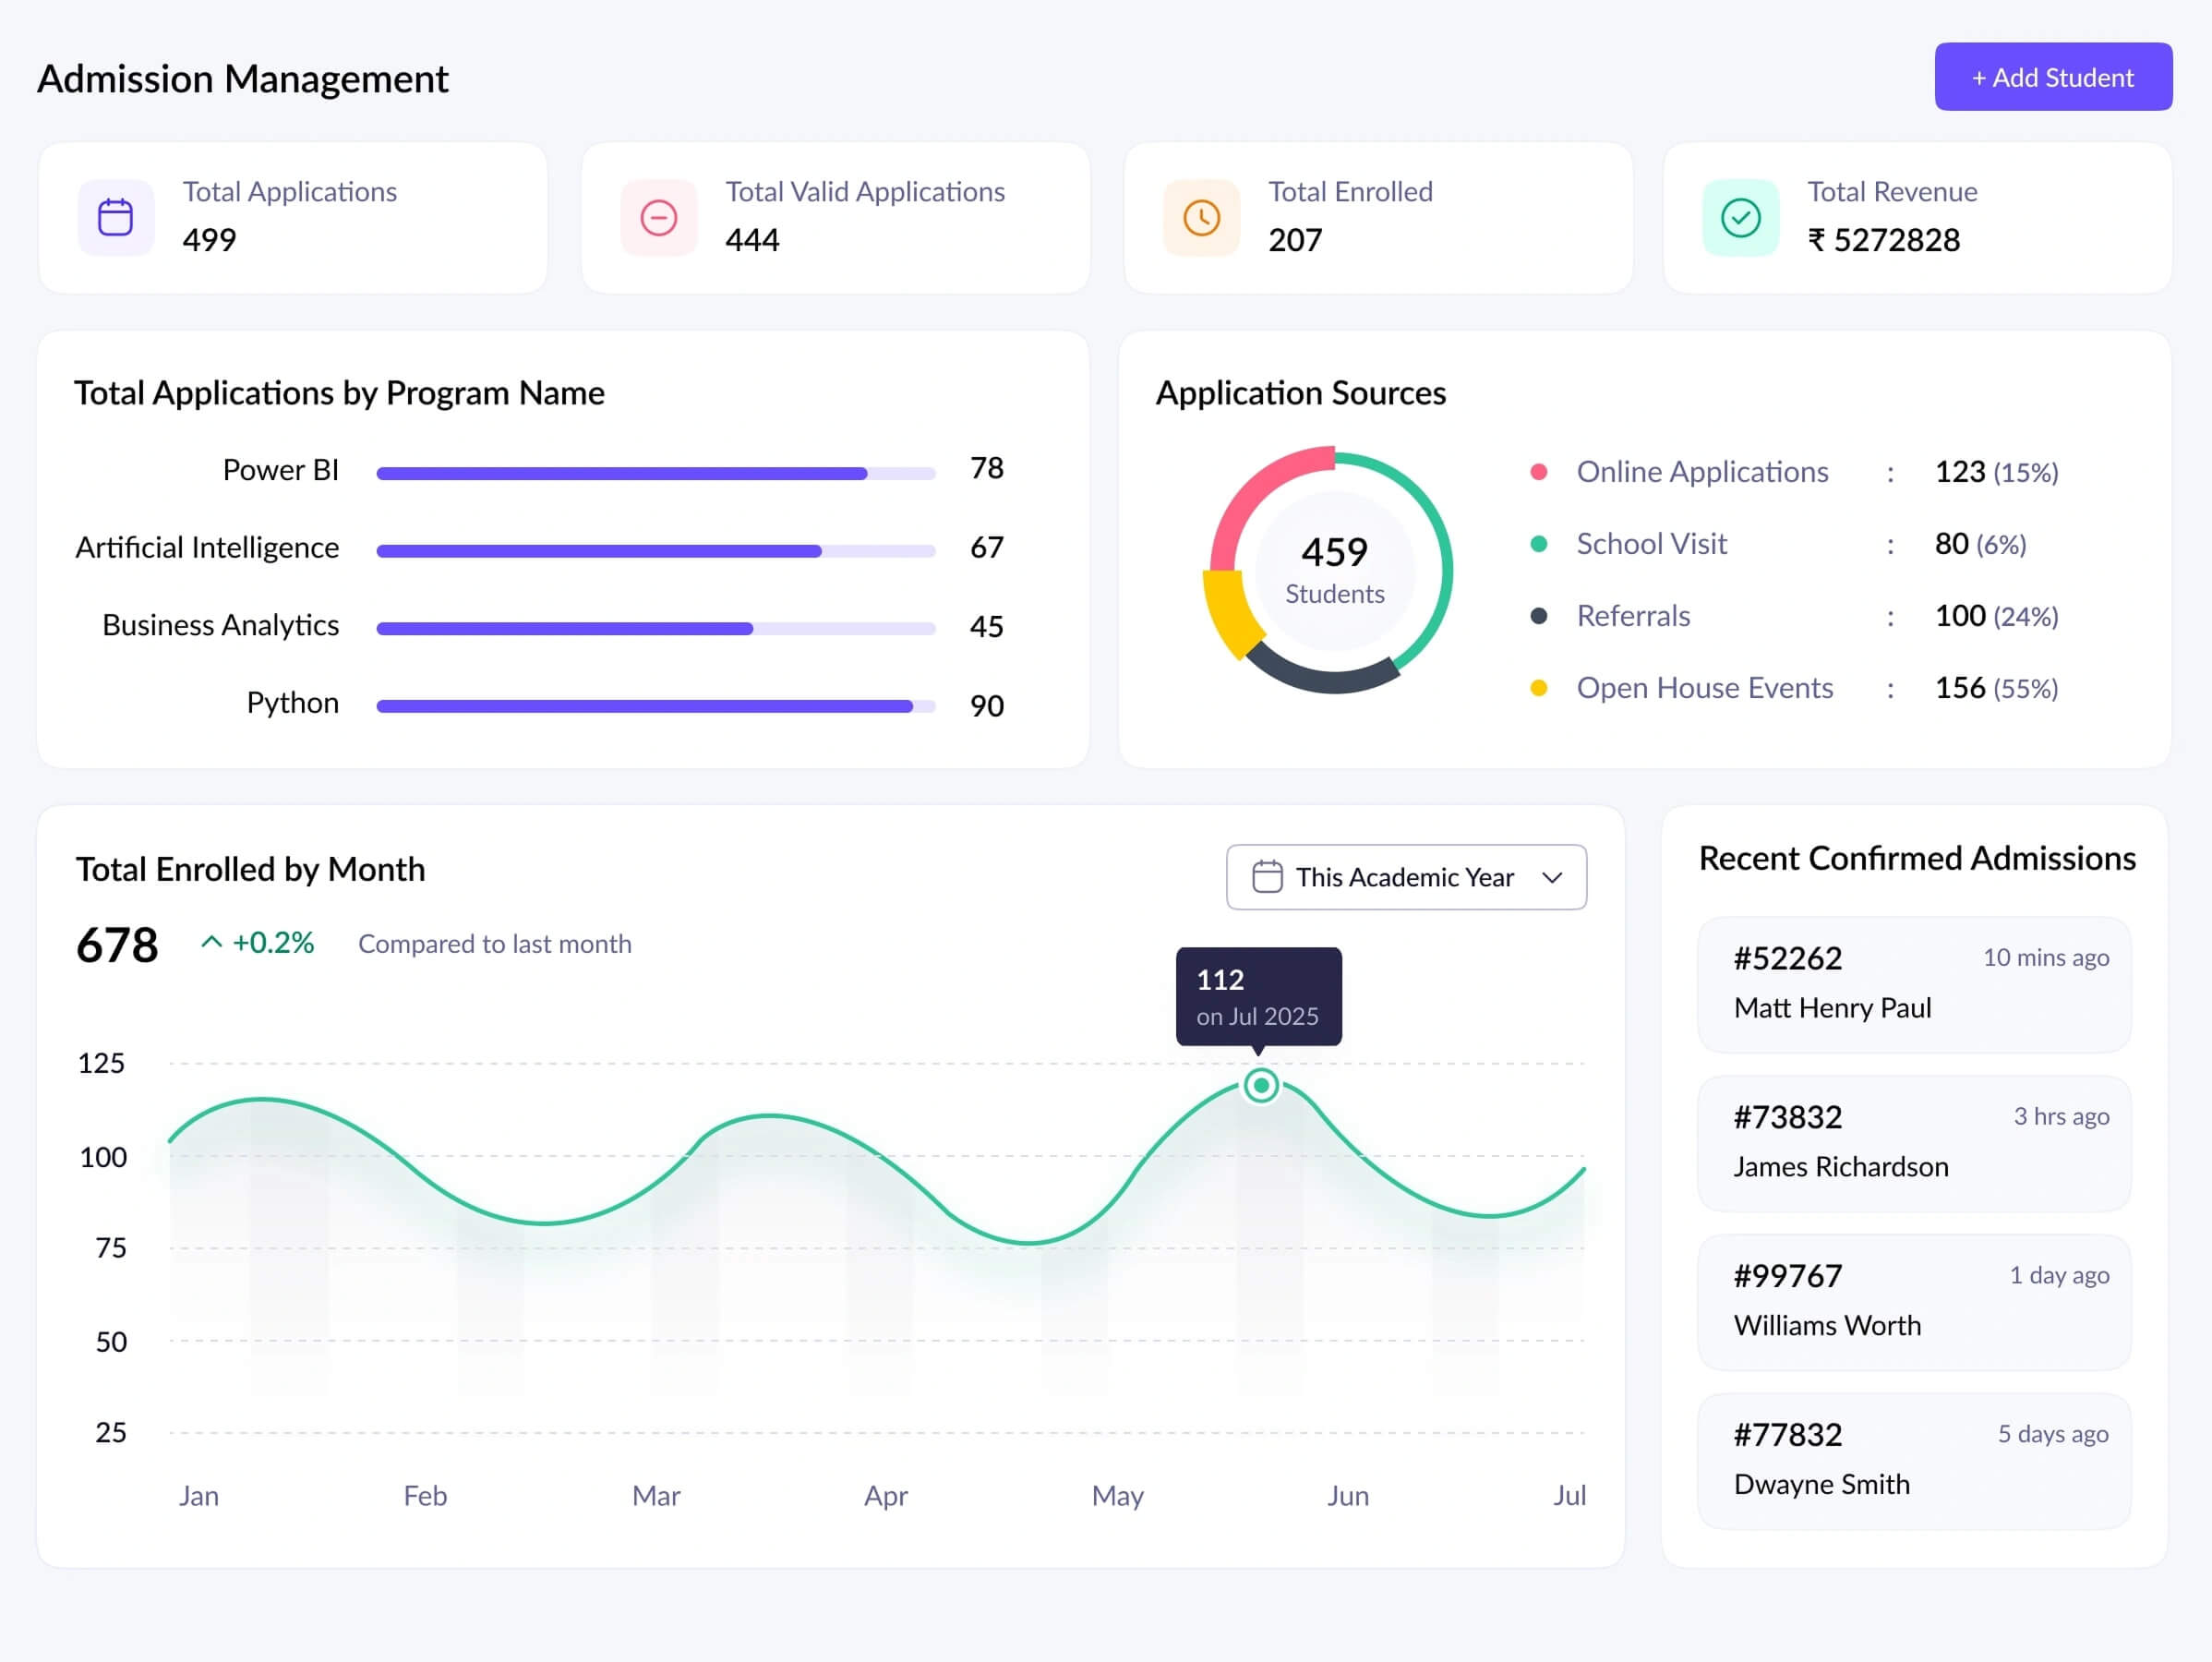Click the orange clock icon for Total Enrolled

(1201, 217)
